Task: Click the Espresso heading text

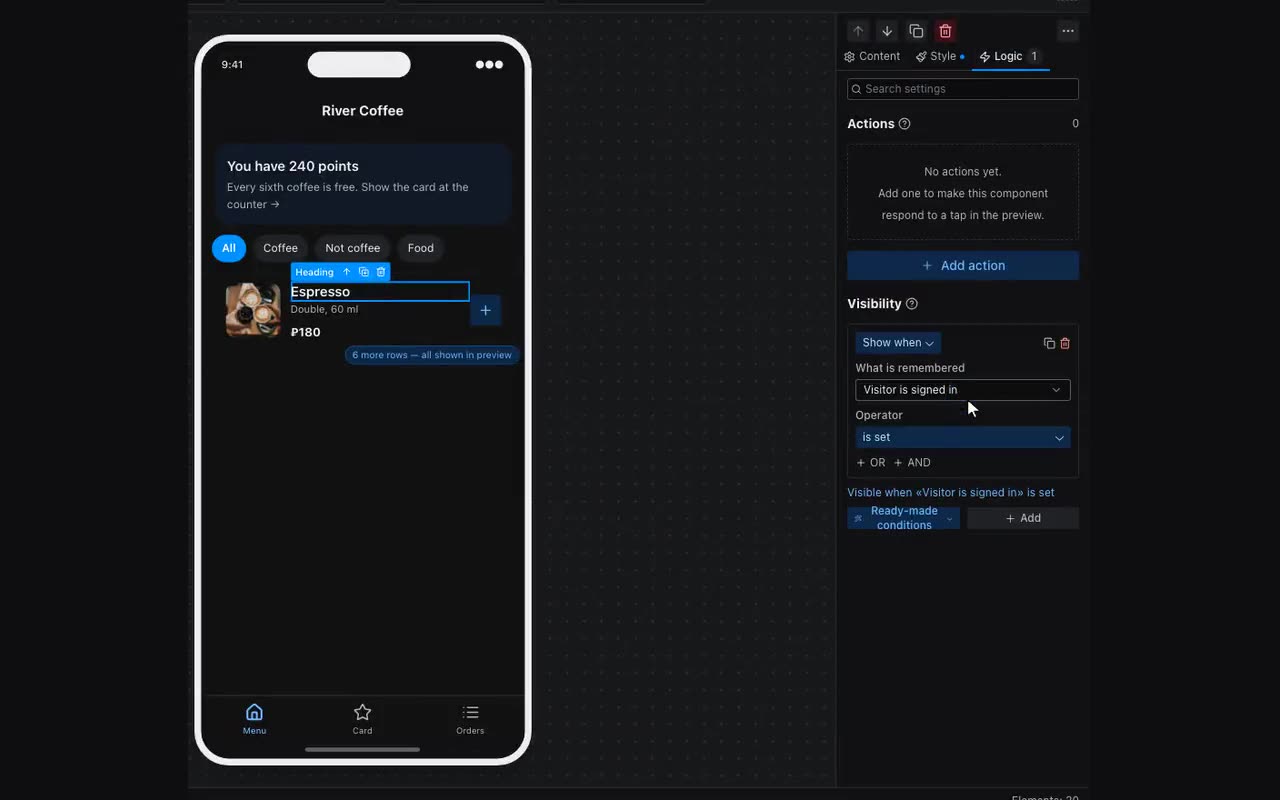Action: [320, 292]
